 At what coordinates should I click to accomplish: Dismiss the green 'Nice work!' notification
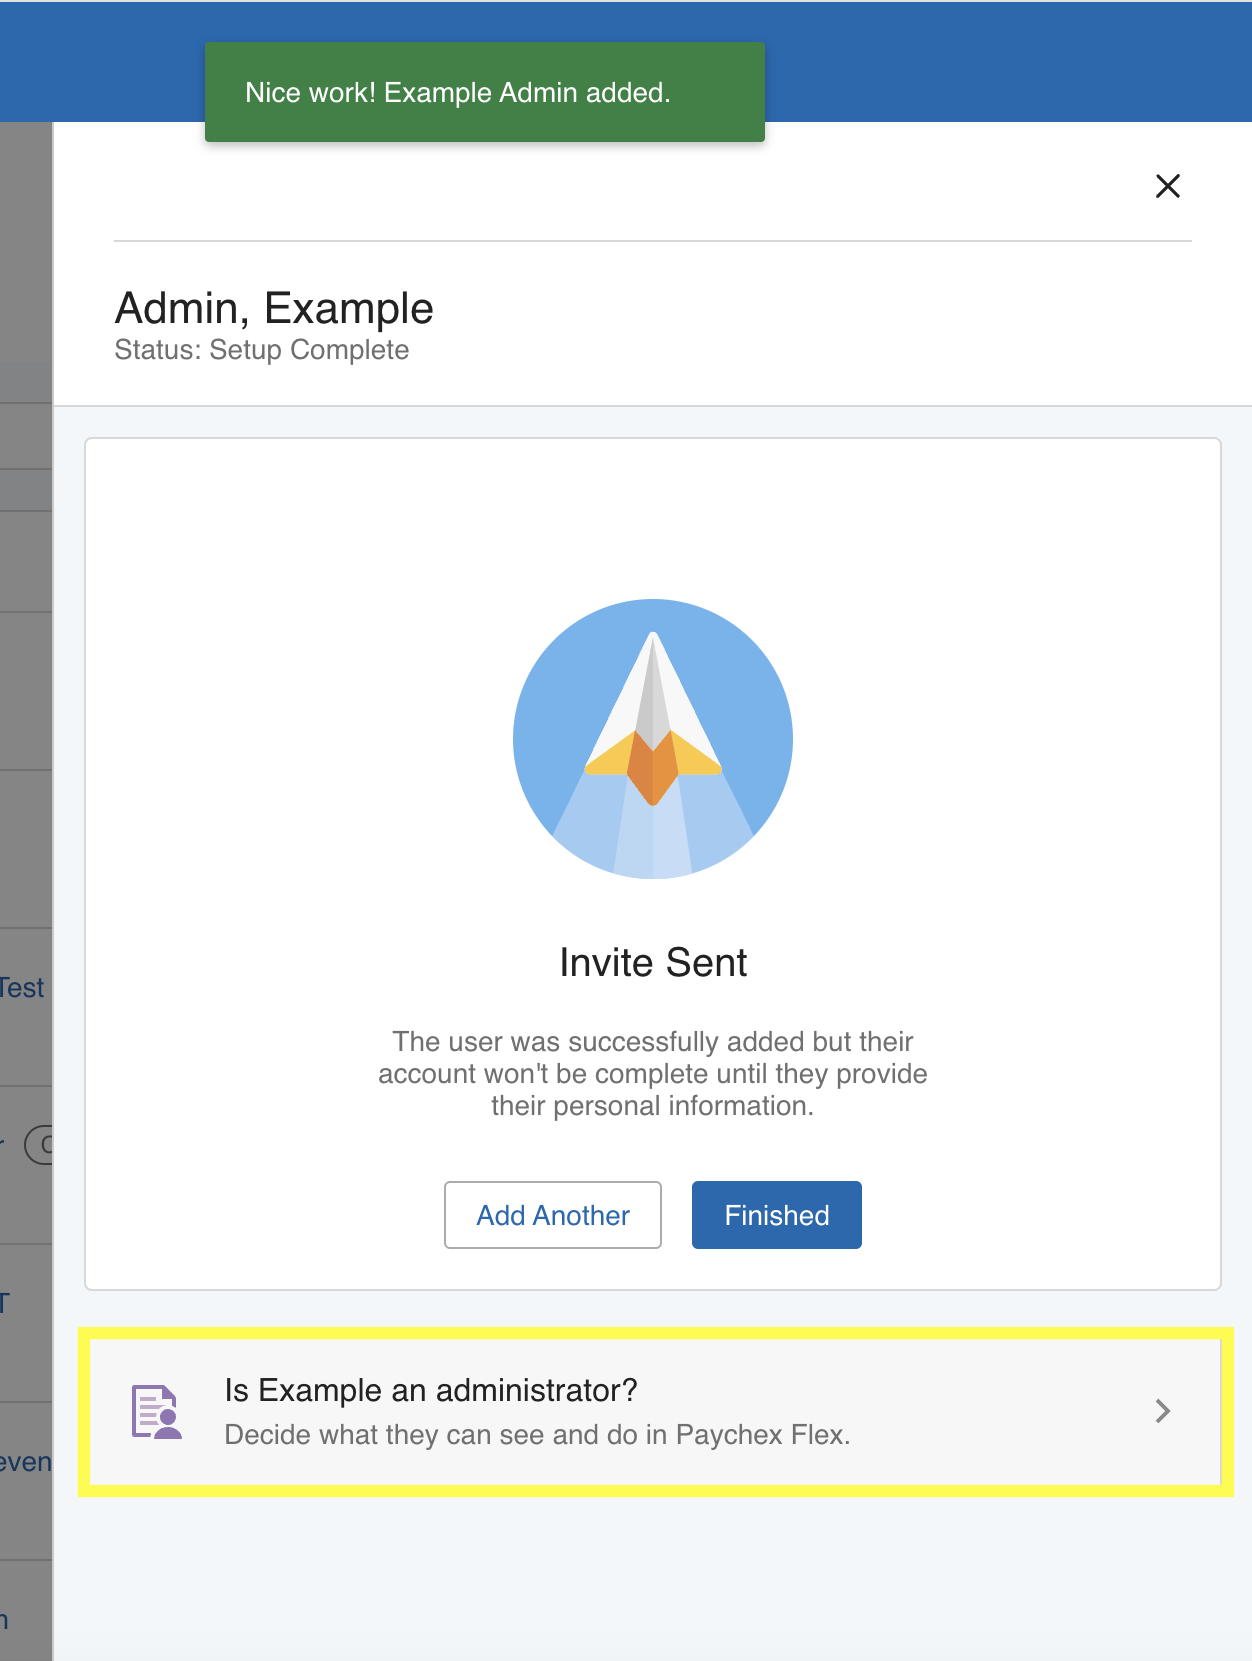coord(485,92)
